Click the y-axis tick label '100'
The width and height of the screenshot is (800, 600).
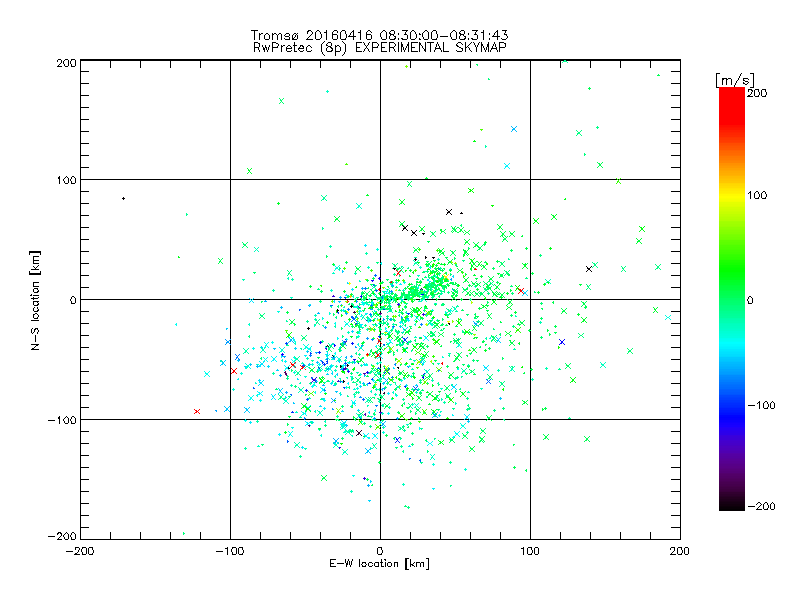click(66, 180)
